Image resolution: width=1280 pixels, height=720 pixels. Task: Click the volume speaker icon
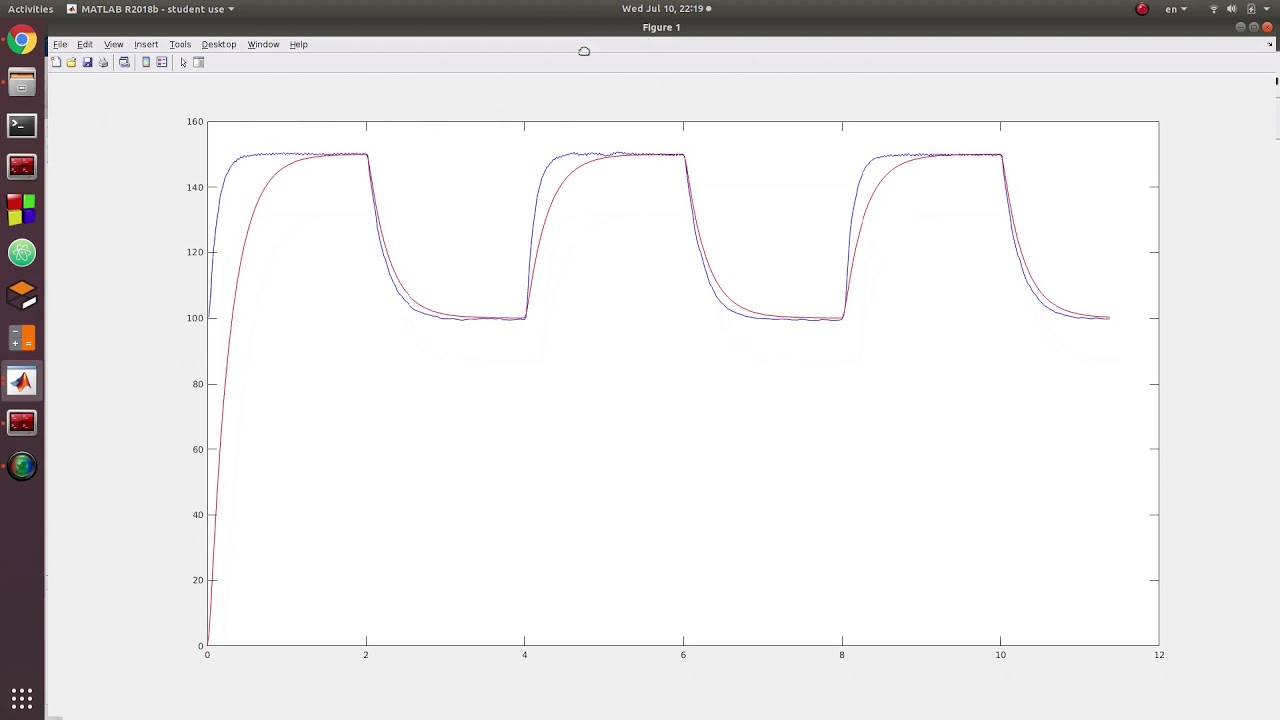tap(1232, 9)
